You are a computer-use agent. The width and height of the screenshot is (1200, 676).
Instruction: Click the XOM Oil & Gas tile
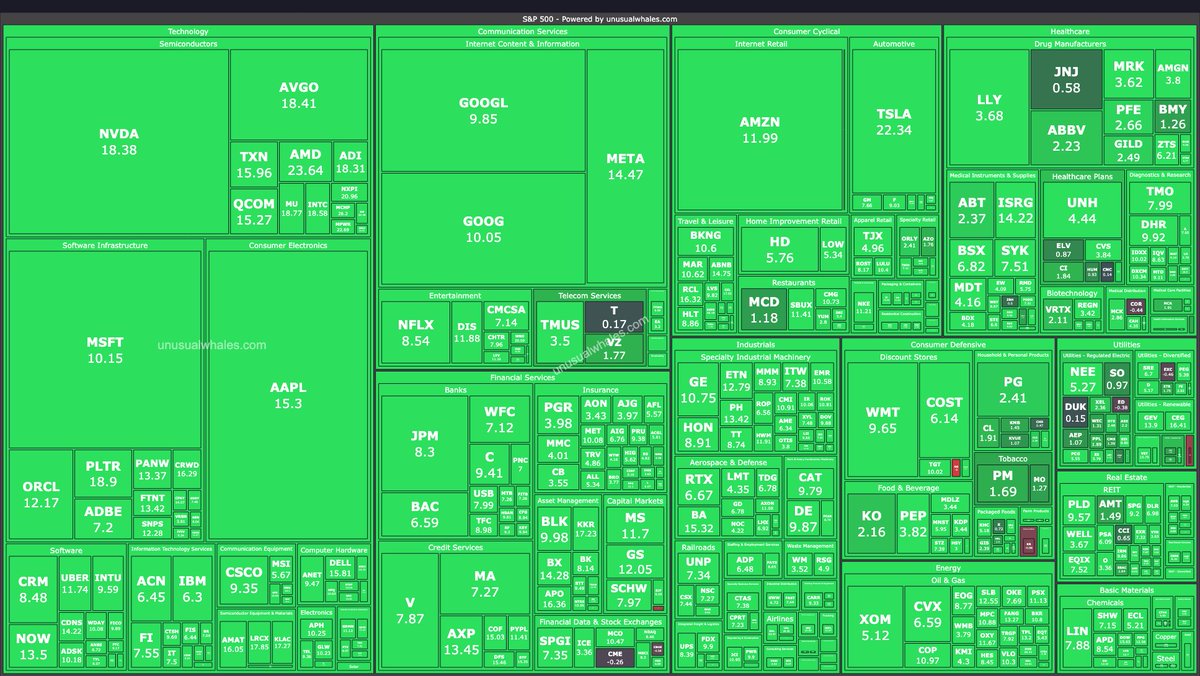click(x=877, y=625)
